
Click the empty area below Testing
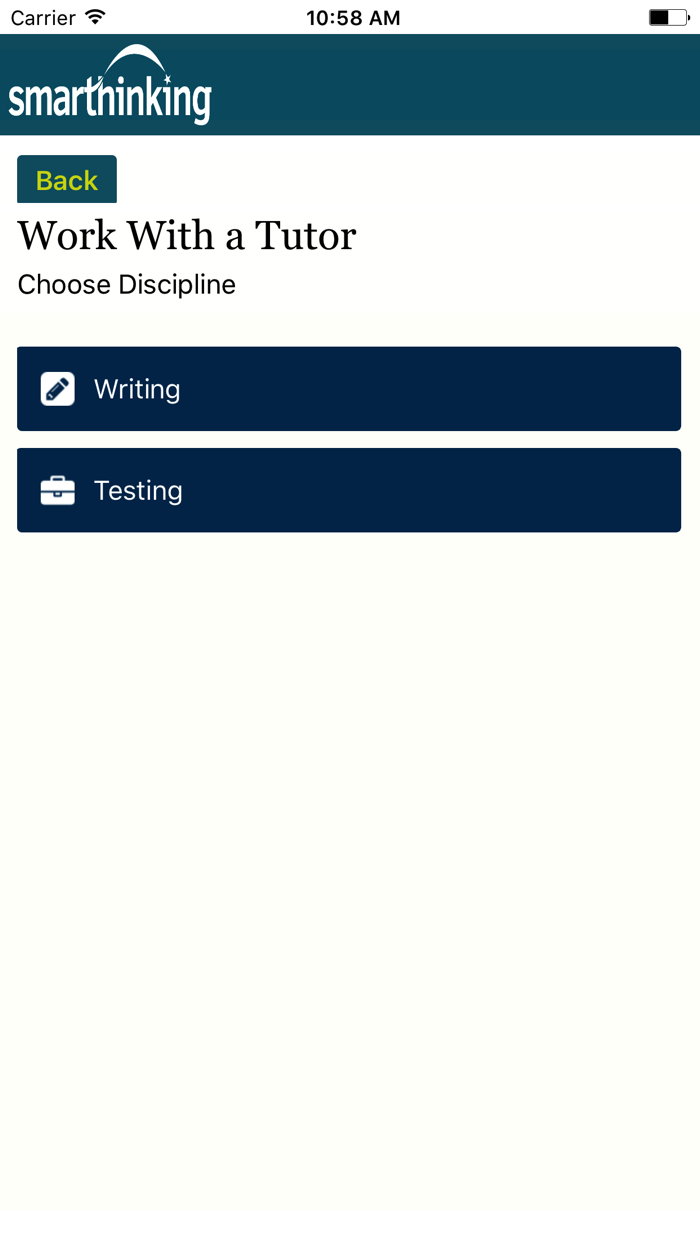(x=350, y=700)
